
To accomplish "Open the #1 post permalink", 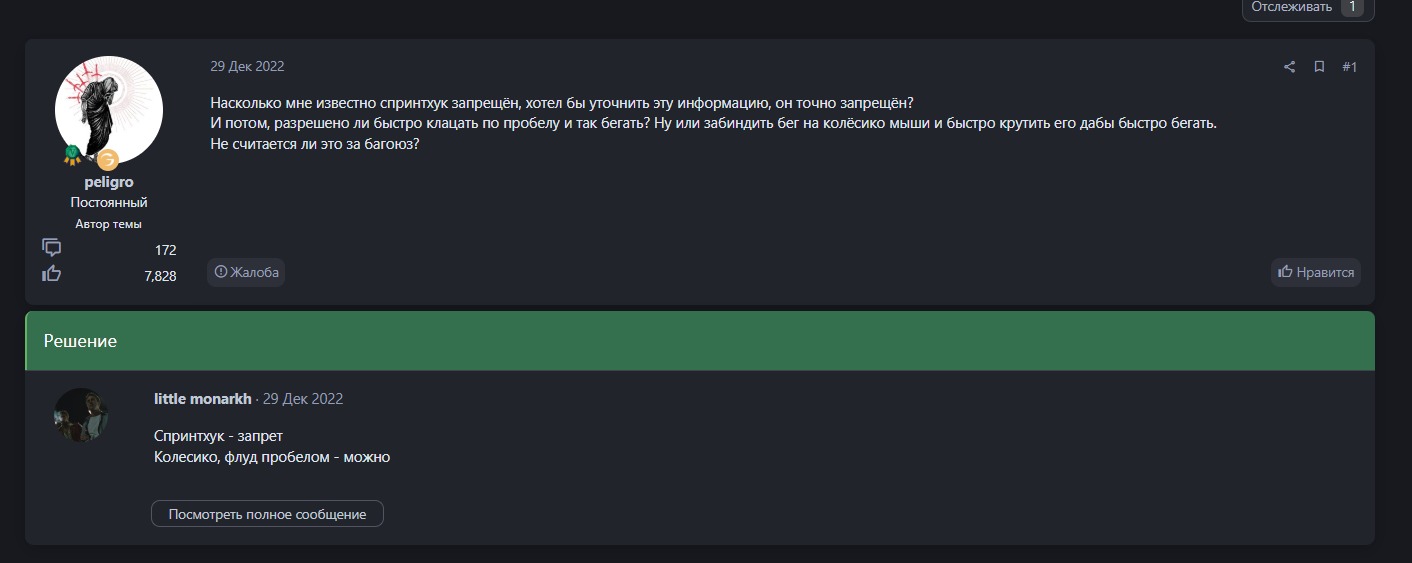I will (1349, 67).
